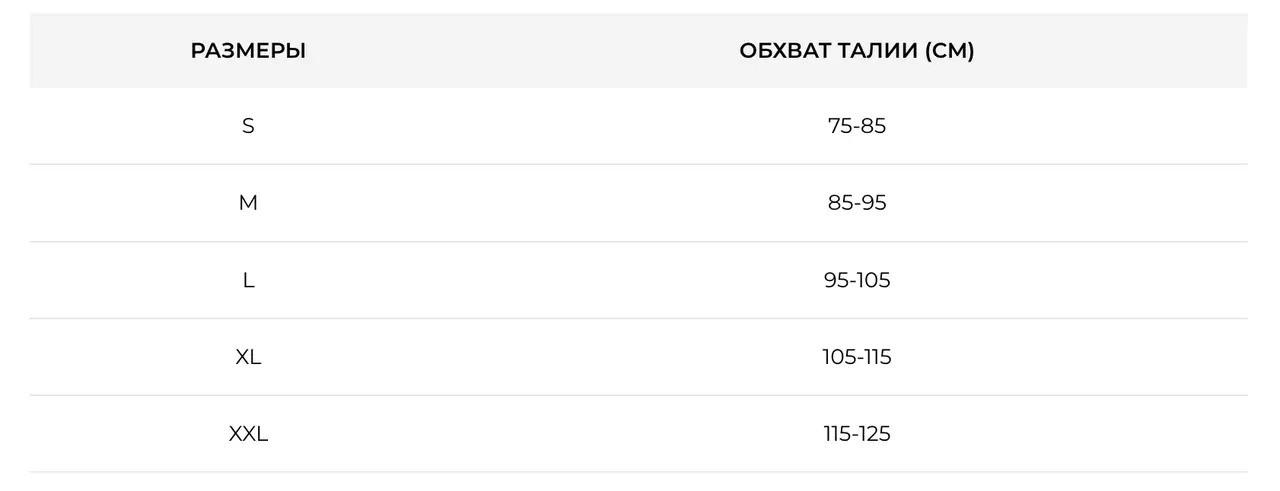Select the S size cell
This screenshot has height=491, width=1280.
(248, 126)
